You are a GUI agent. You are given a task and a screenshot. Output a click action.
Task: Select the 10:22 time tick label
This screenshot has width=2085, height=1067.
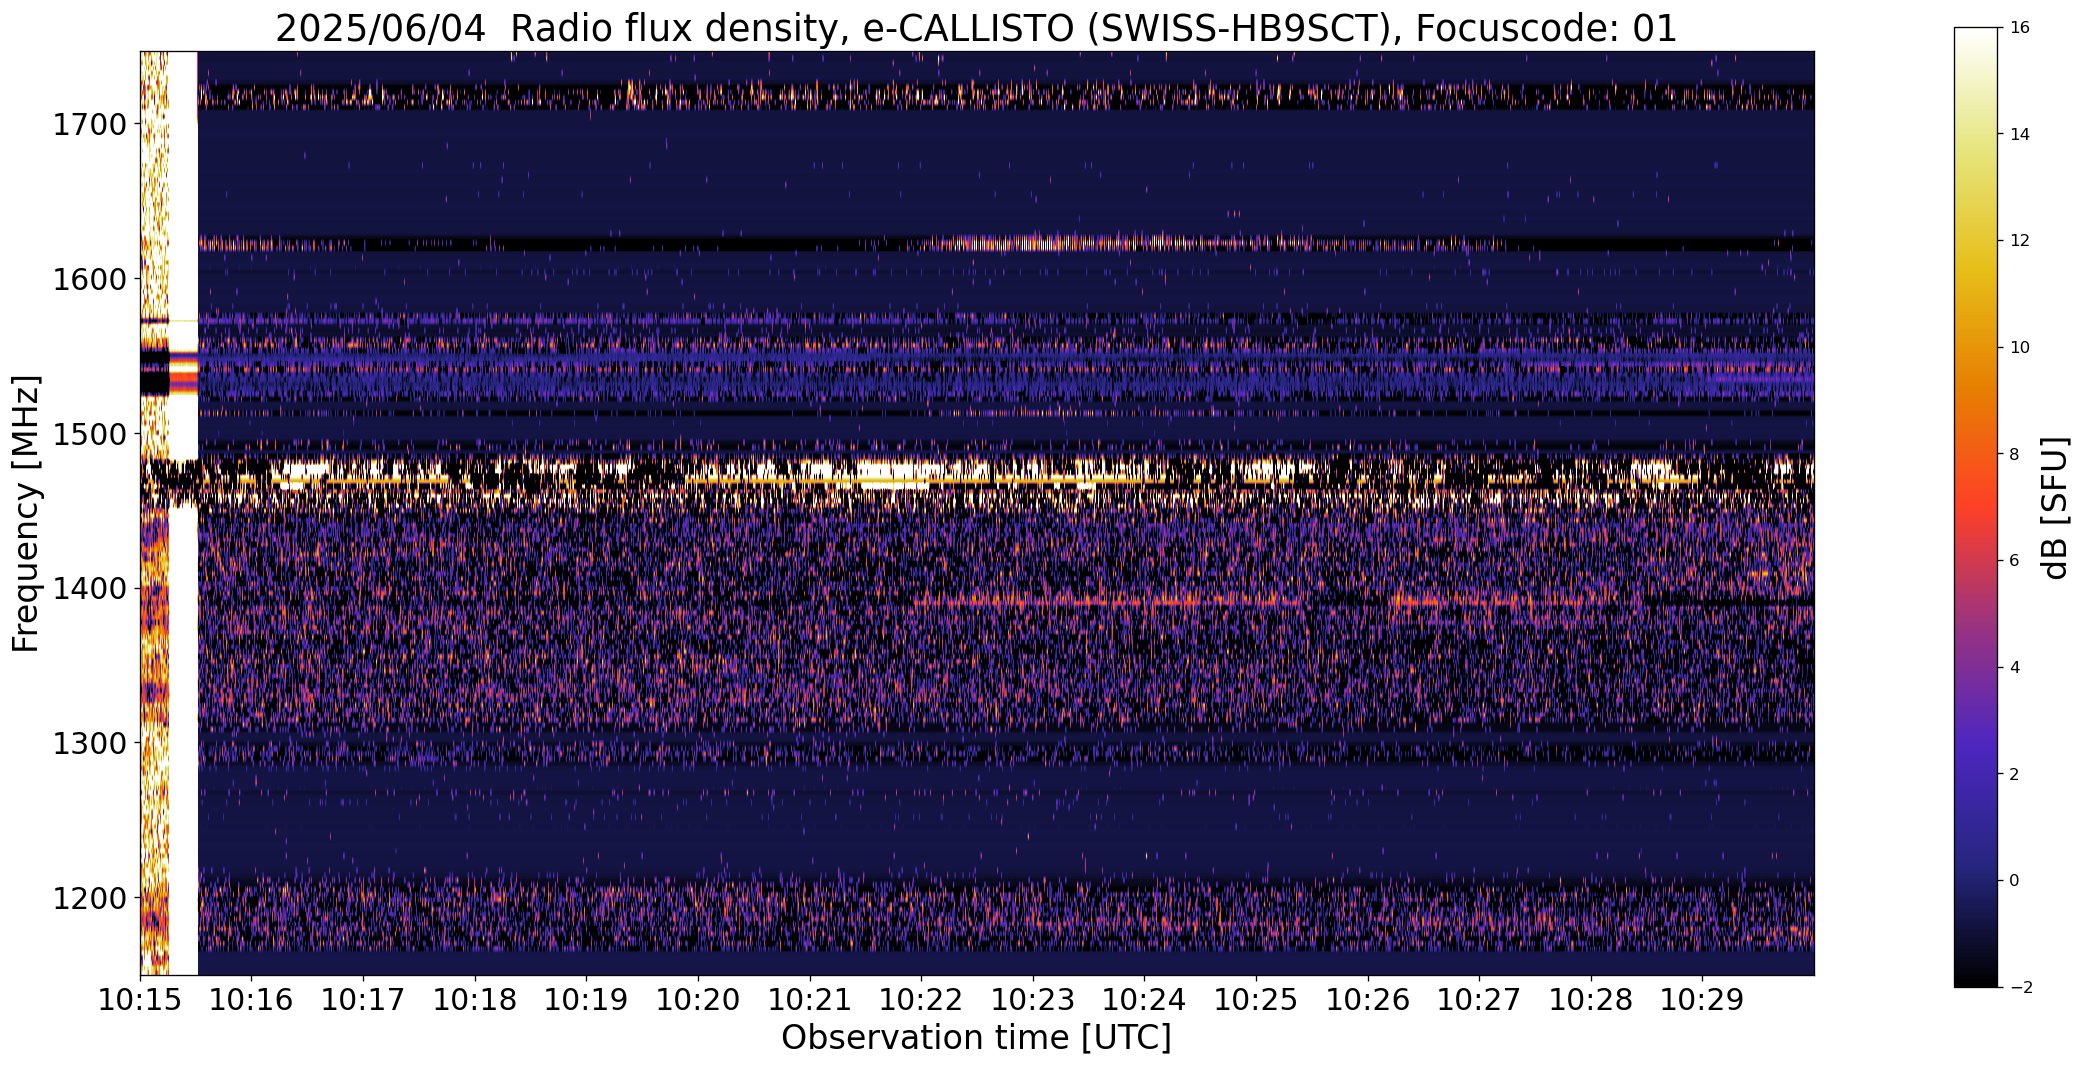921,1000
